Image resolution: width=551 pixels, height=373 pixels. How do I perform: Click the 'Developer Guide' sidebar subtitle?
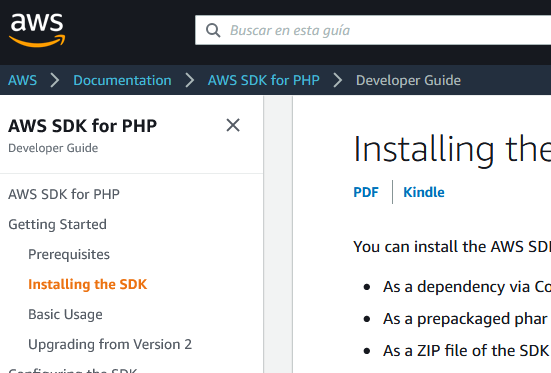[53, 148]
